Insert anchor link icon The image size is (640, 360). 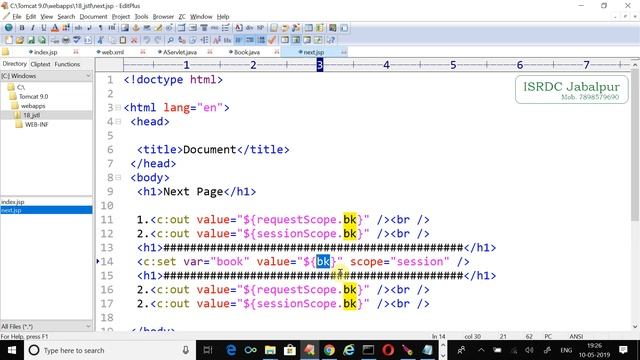coord(136,28)
